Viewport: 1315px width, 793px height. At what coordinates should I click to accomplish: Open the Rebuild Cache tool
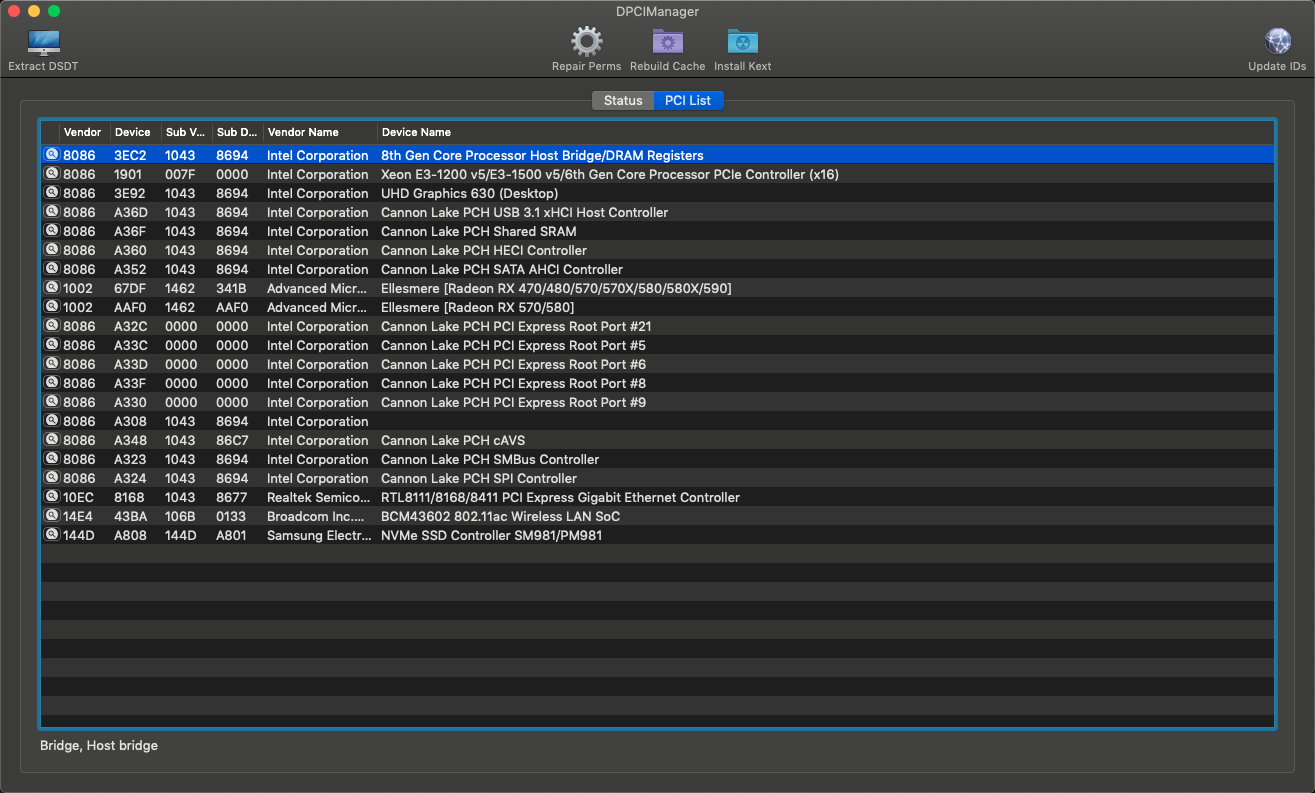[667, 42]
